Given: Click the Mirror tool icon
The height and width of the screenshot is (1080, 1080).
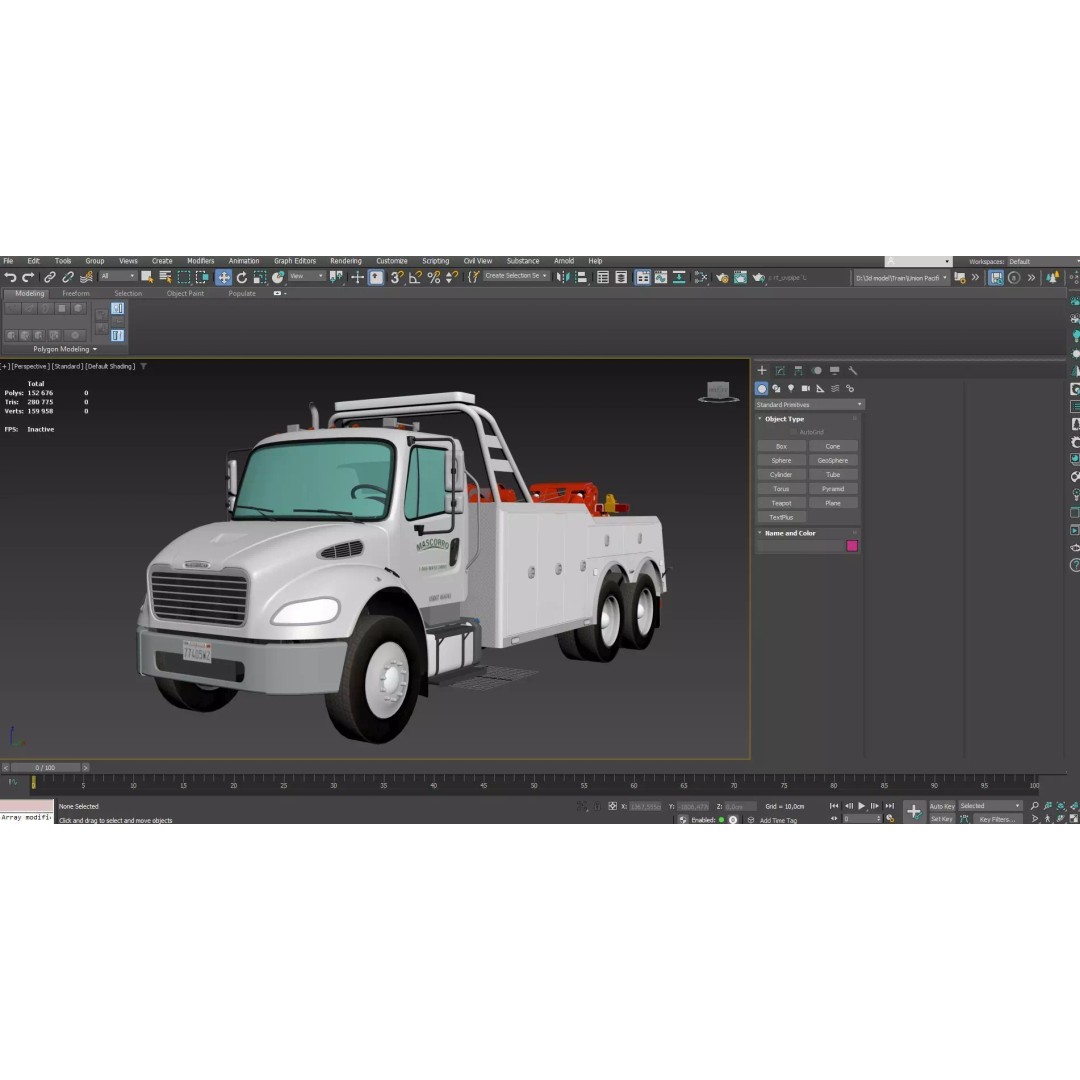Looking at the screenshot, I should tap(563, 278).
